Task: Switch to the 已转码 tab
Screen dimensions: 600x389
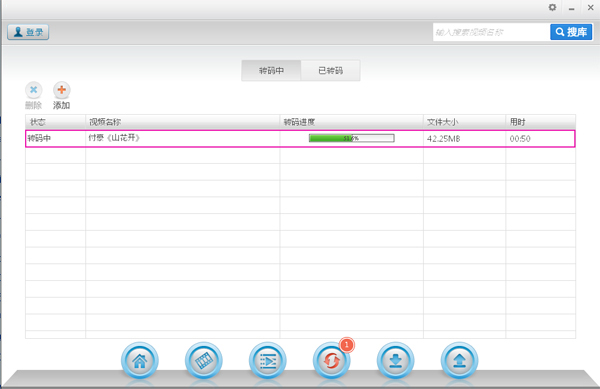Action: click(x=331, y=70)
